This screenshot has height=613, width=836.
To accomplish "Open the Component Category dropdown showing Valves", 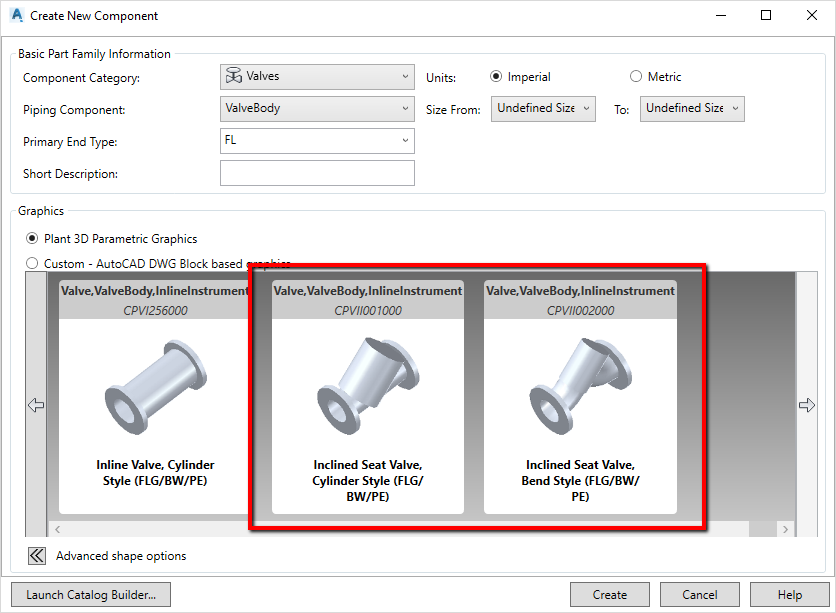I will pos(317,77).
